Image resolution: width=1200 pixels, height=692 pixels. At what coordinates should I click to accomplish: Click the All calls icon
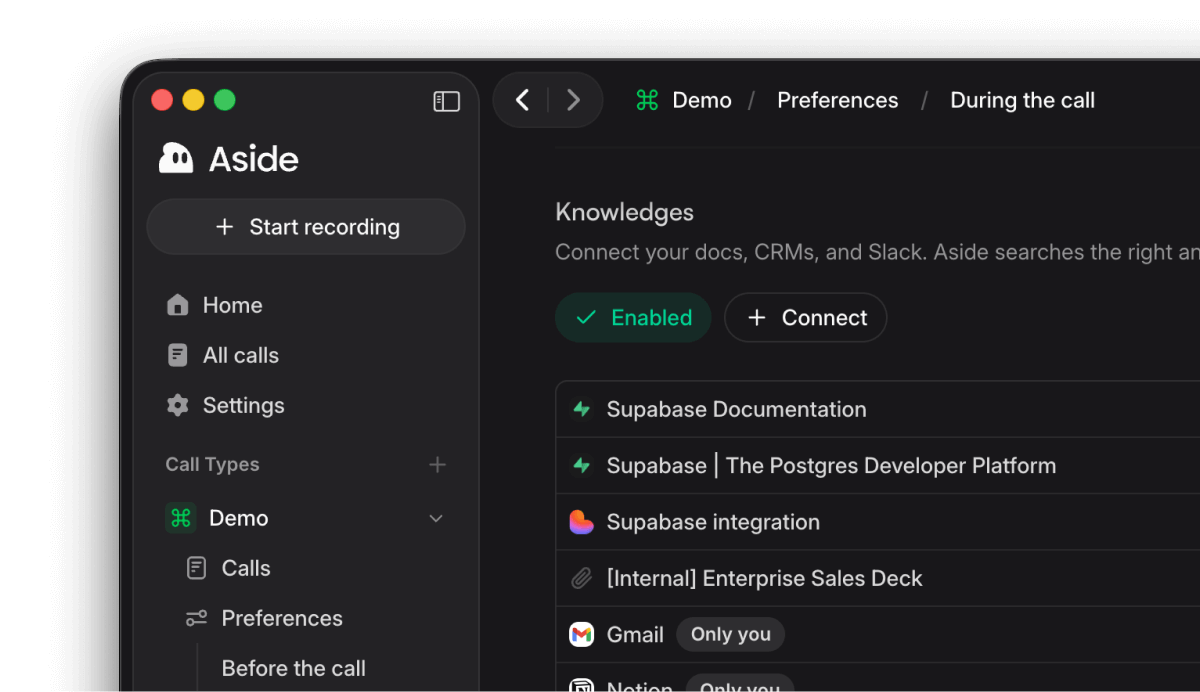coord(177,355)
